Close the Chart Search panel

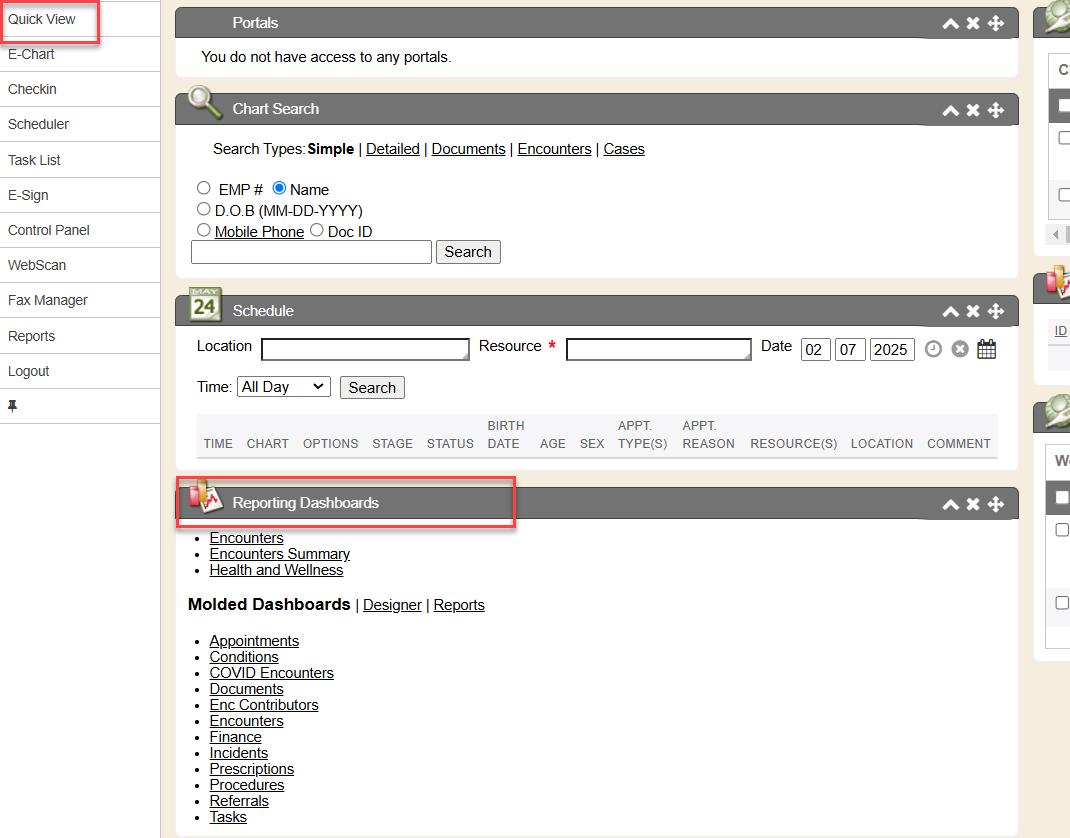(973, 109)
